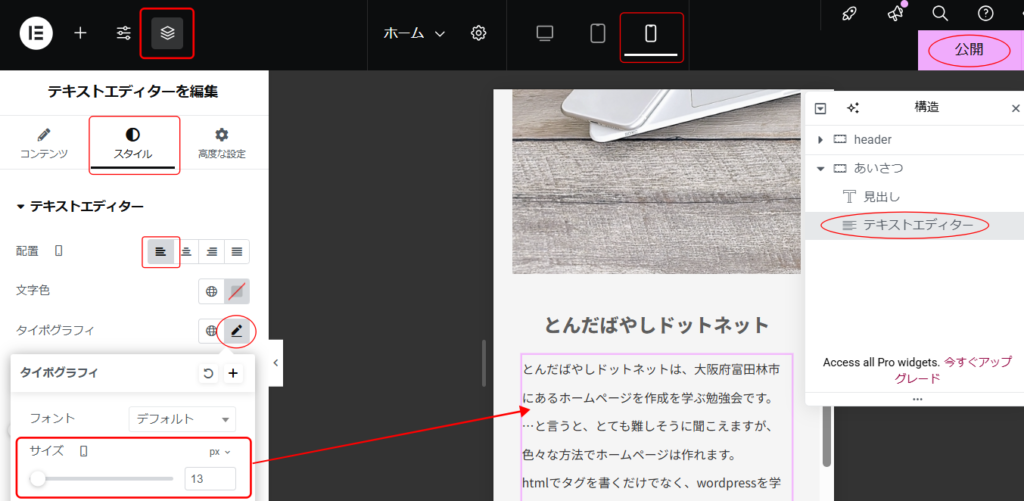Screen dimensions: 1024x501
Task: Open page settings gear icon
Action: (x=478, y=33)
